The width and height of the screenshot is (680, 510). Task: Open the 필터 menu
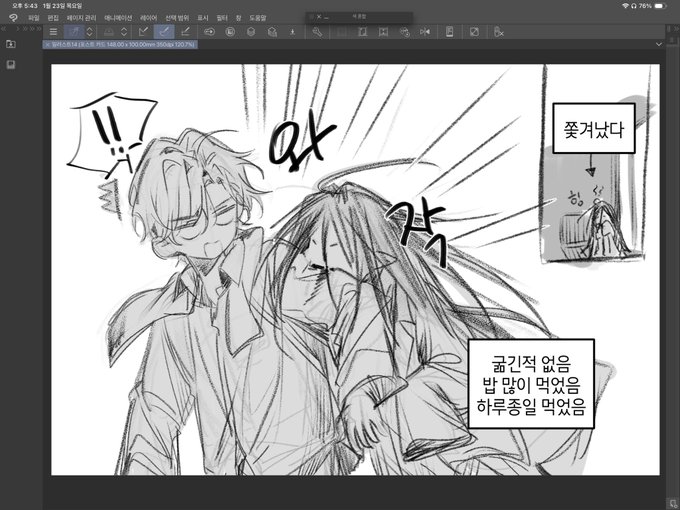[x=222, y=18]
